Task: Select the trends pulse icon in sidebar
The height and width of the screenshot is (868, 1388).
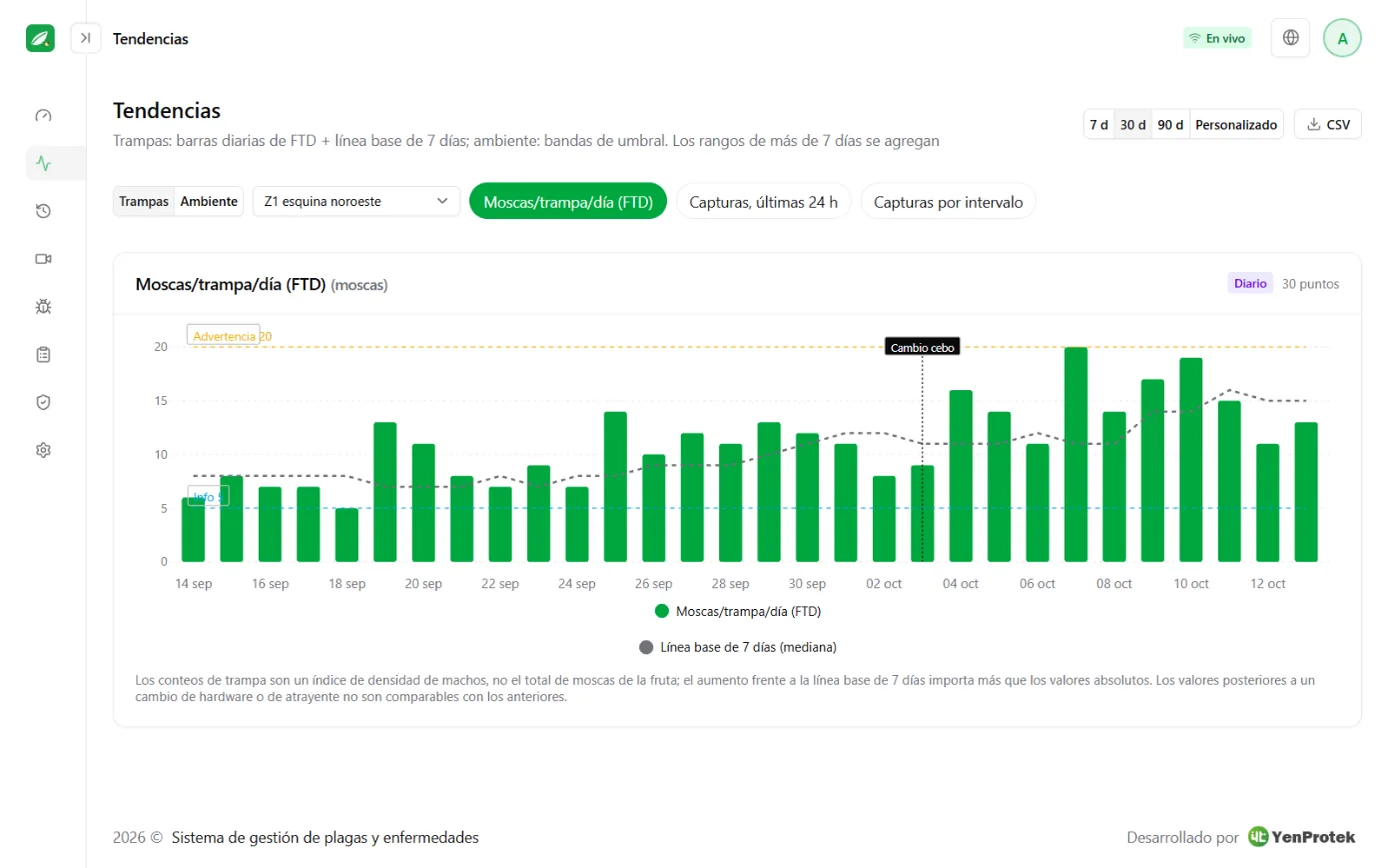Action: point(43,163)
